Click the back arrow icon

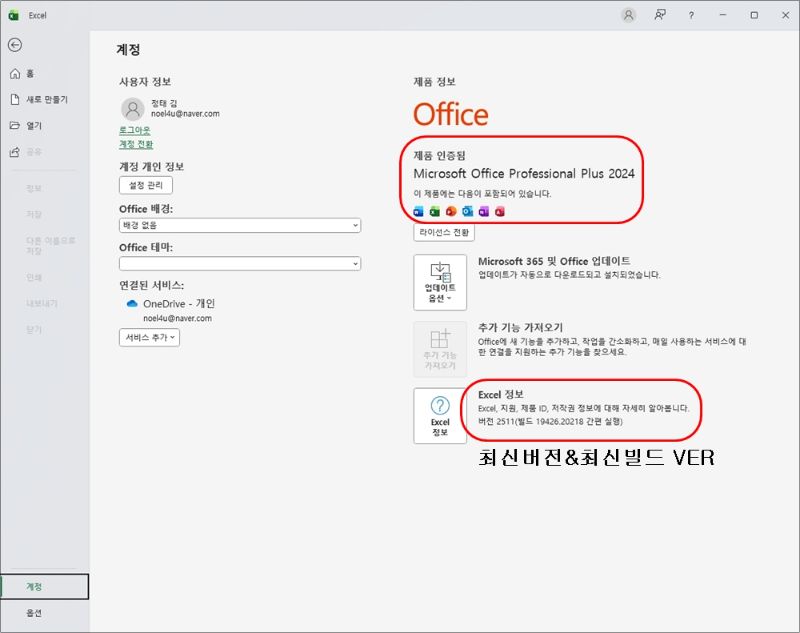click(15, 45)
